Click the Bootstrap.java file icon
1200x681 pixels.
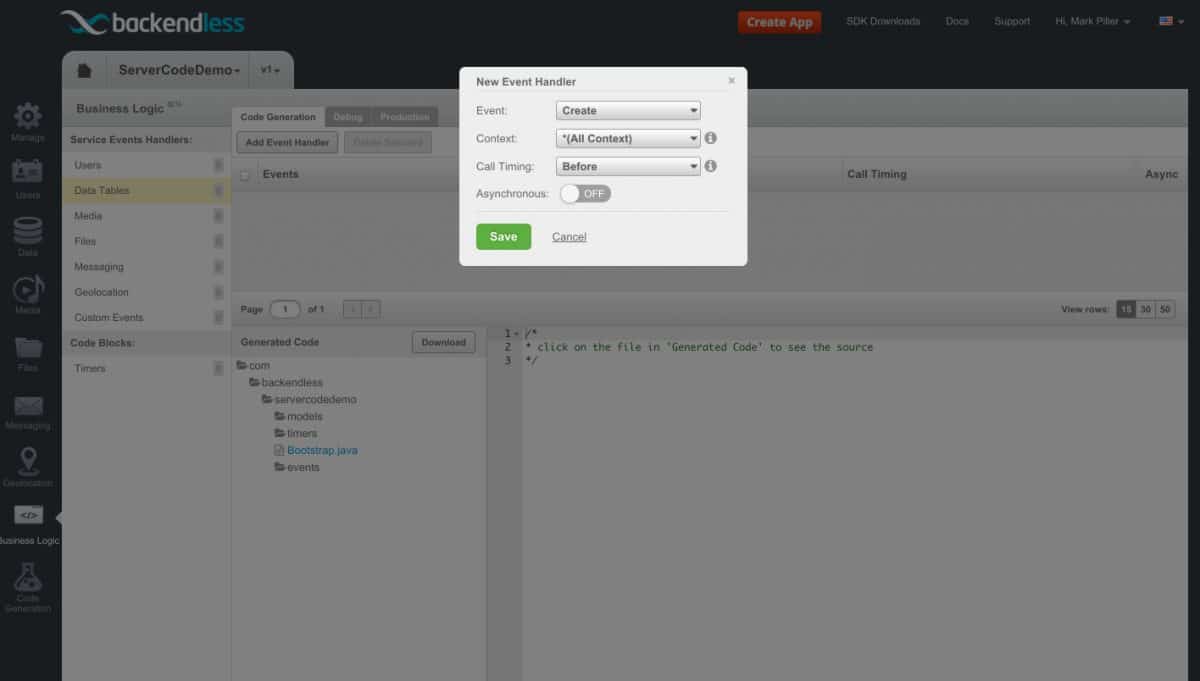(x=279, y=451)
